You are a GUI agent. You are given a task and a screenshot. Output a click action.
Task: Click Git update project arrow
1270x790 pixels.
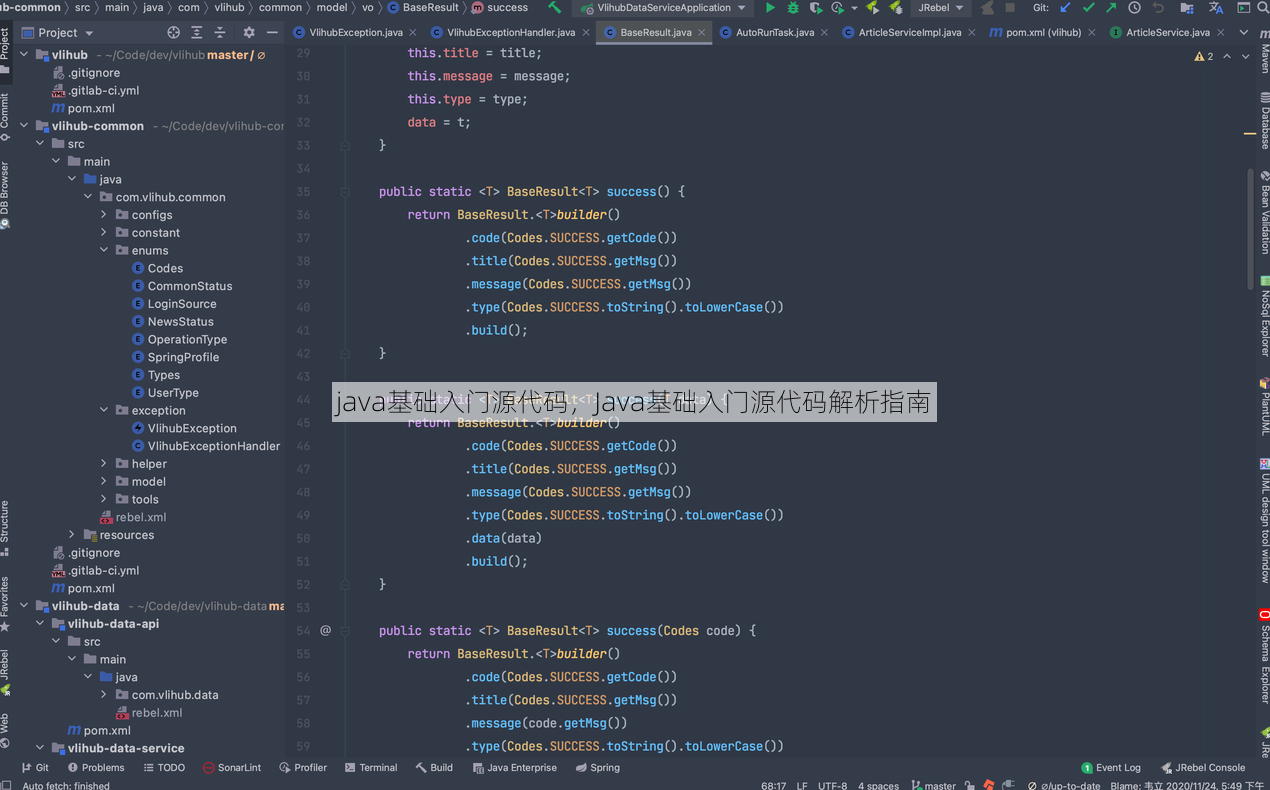click(1065, 8)
